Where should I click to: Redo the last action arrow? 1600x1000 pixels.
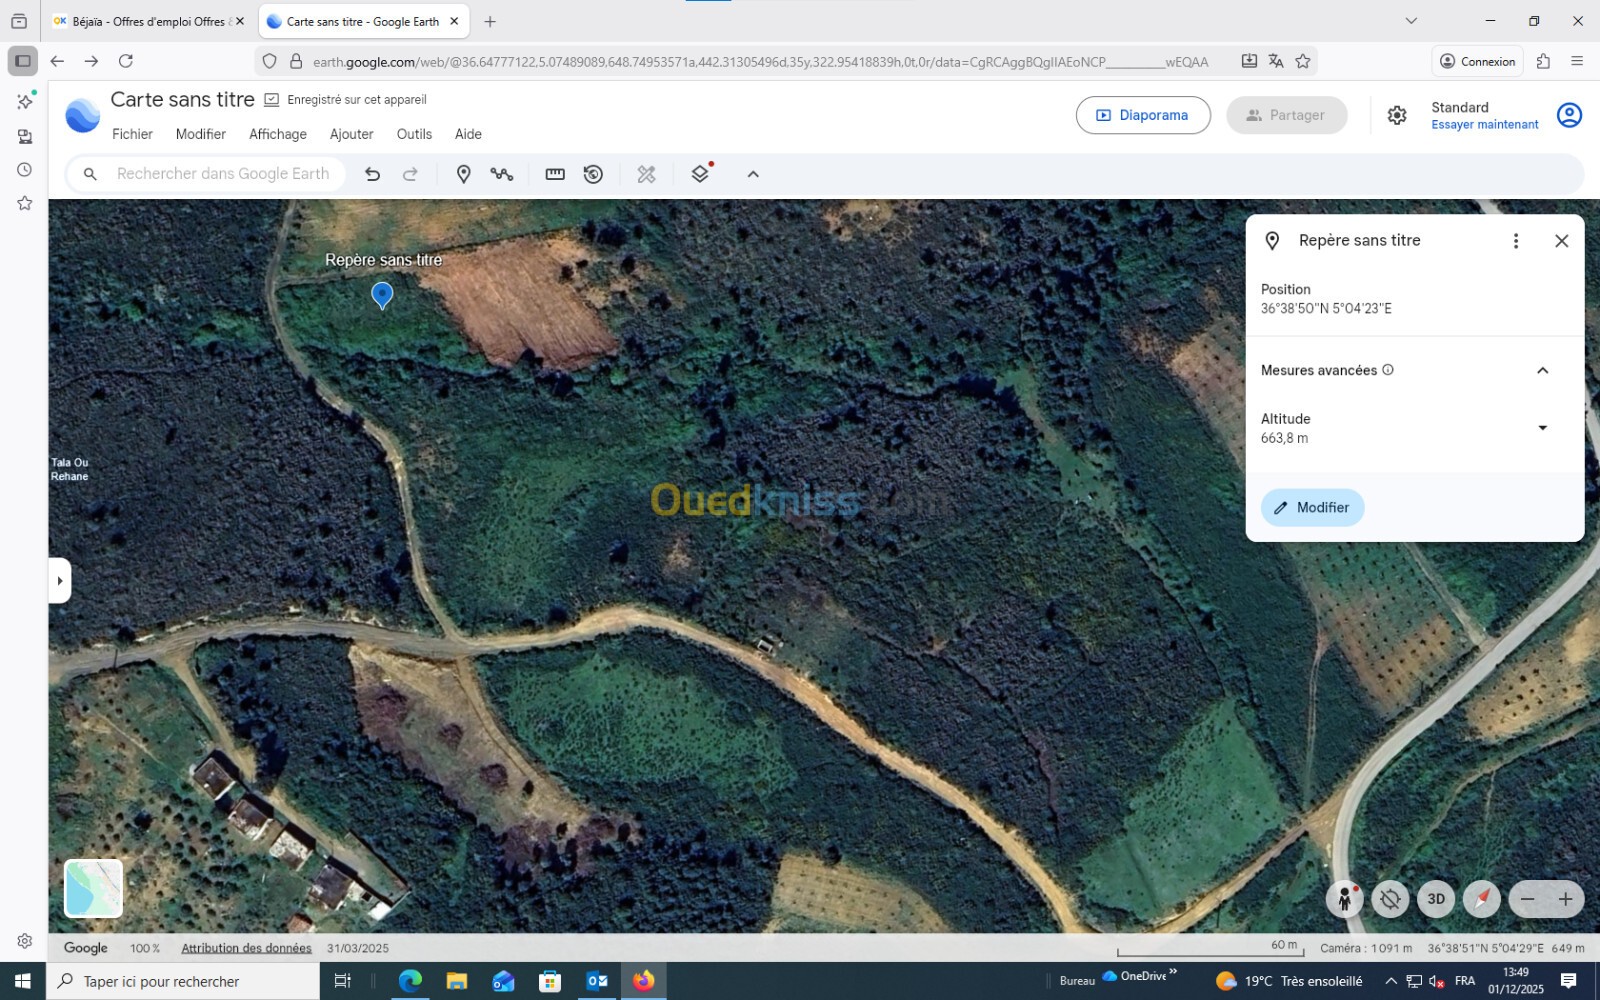(x=410, y=174)
